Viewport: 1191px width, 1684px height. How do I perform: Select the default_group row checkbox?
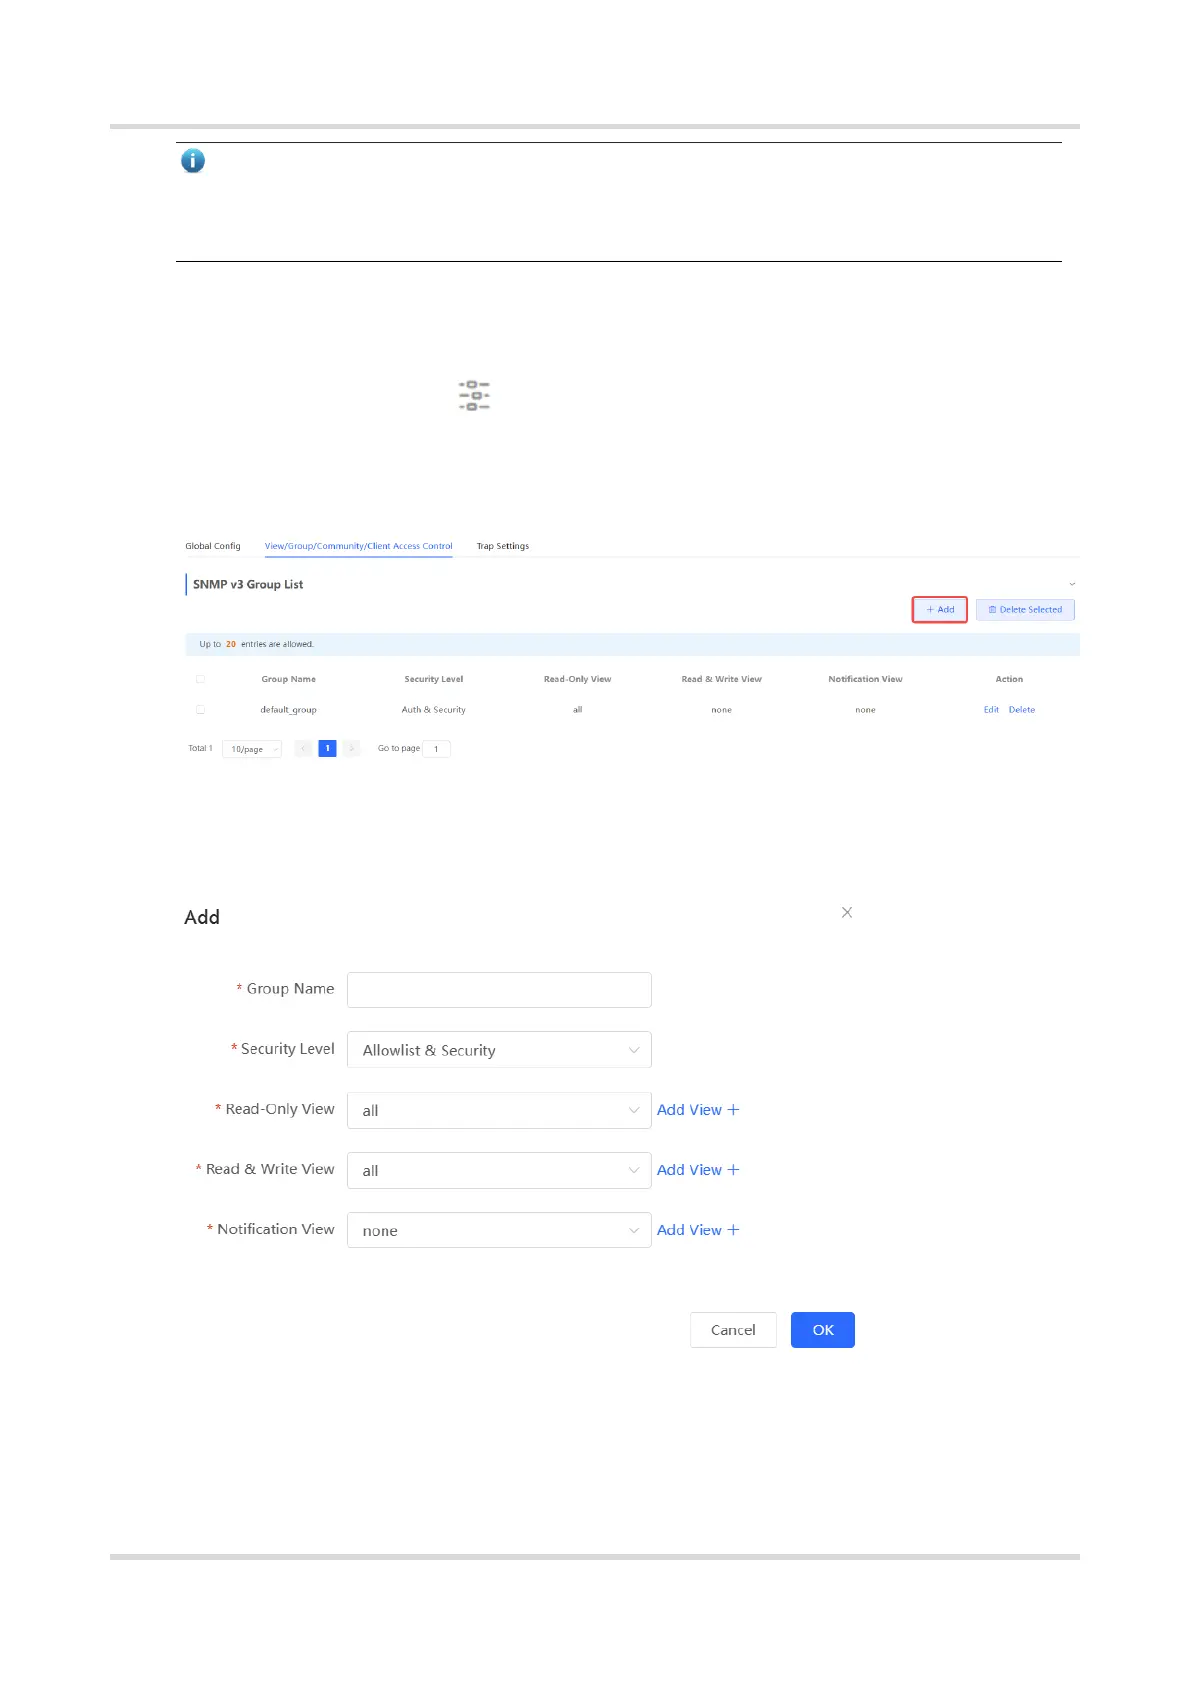coord(200,710)
